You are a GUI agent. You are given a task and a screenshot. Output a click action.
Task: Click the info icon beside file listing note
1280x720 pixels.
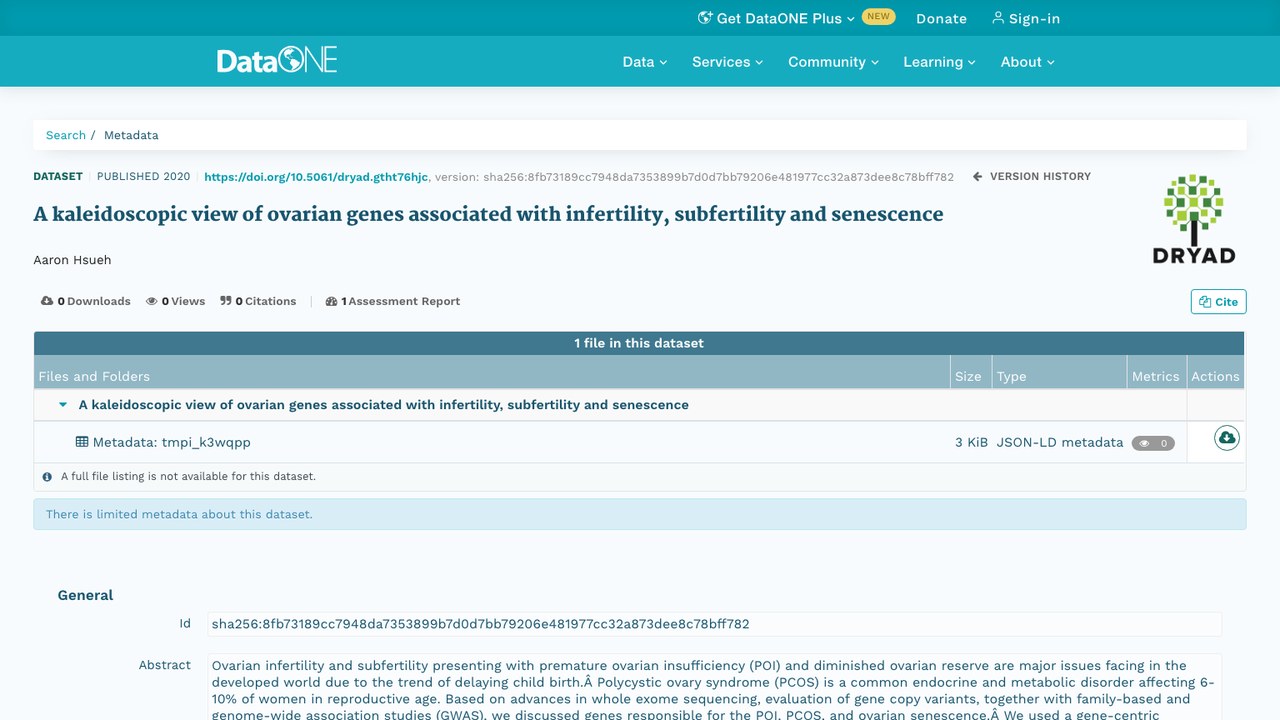point(47,477)
